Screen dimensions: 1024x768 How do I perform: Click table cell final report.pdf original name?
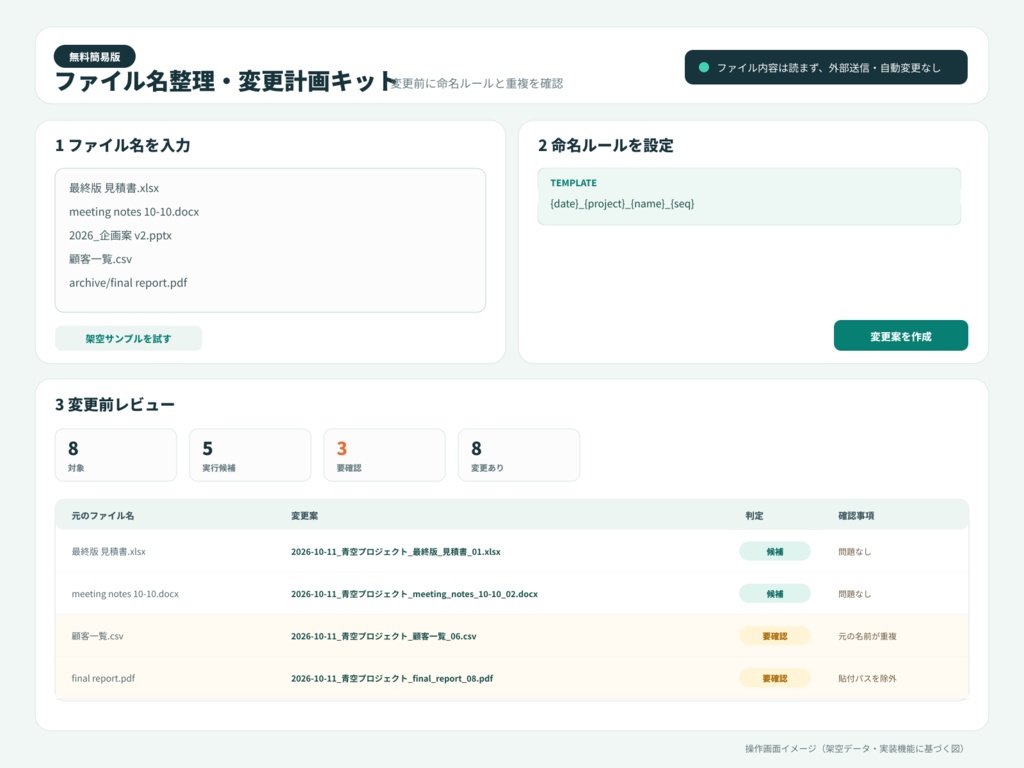coord(103,678)
